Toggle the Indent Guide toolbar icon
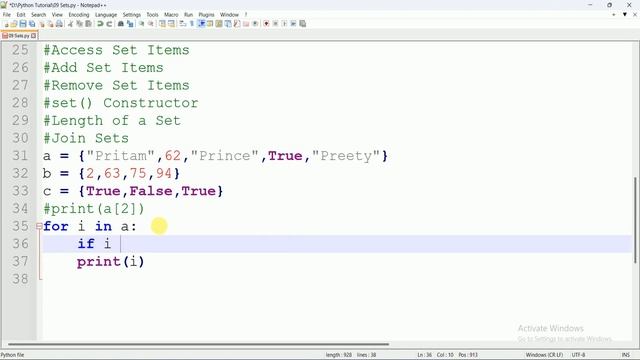 pyautogui.click(x=201, y=24)
